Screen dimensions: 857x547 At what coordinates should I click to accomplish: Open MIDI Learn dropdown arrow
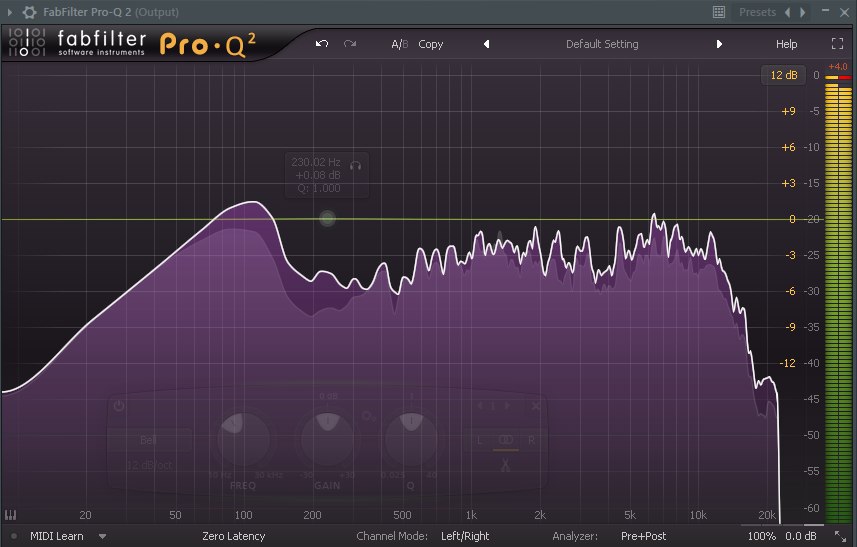click(102, 537)
